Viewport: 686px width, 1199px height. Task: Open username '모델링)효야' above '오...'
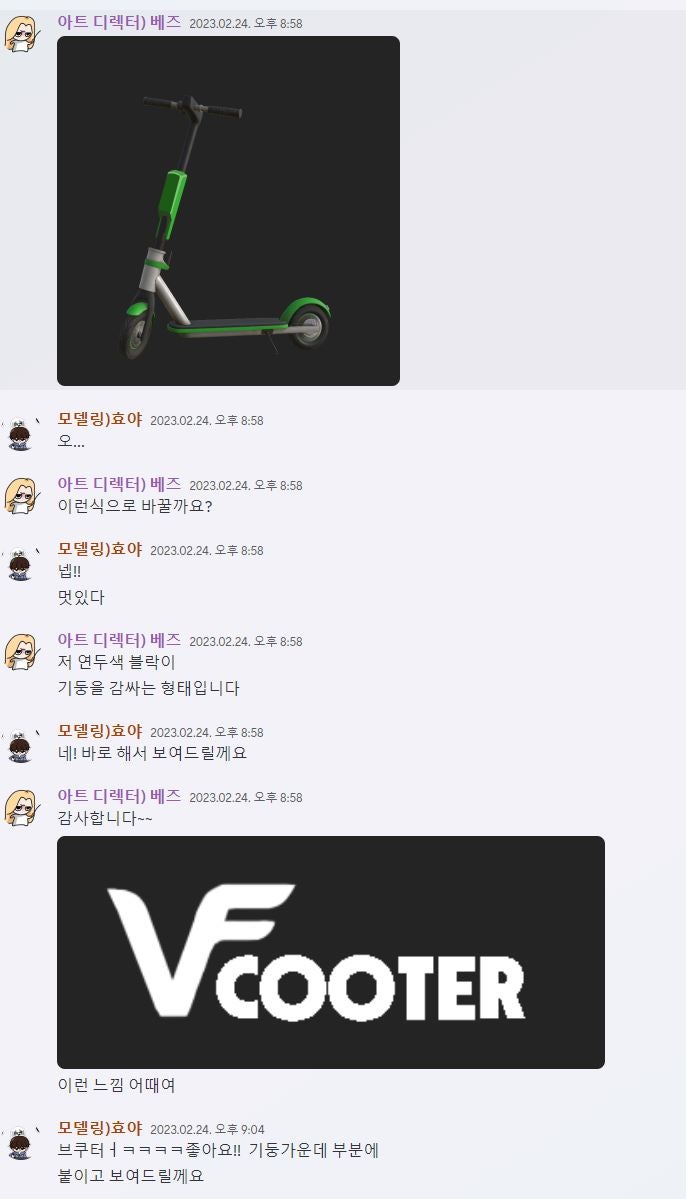pos(100,419)
